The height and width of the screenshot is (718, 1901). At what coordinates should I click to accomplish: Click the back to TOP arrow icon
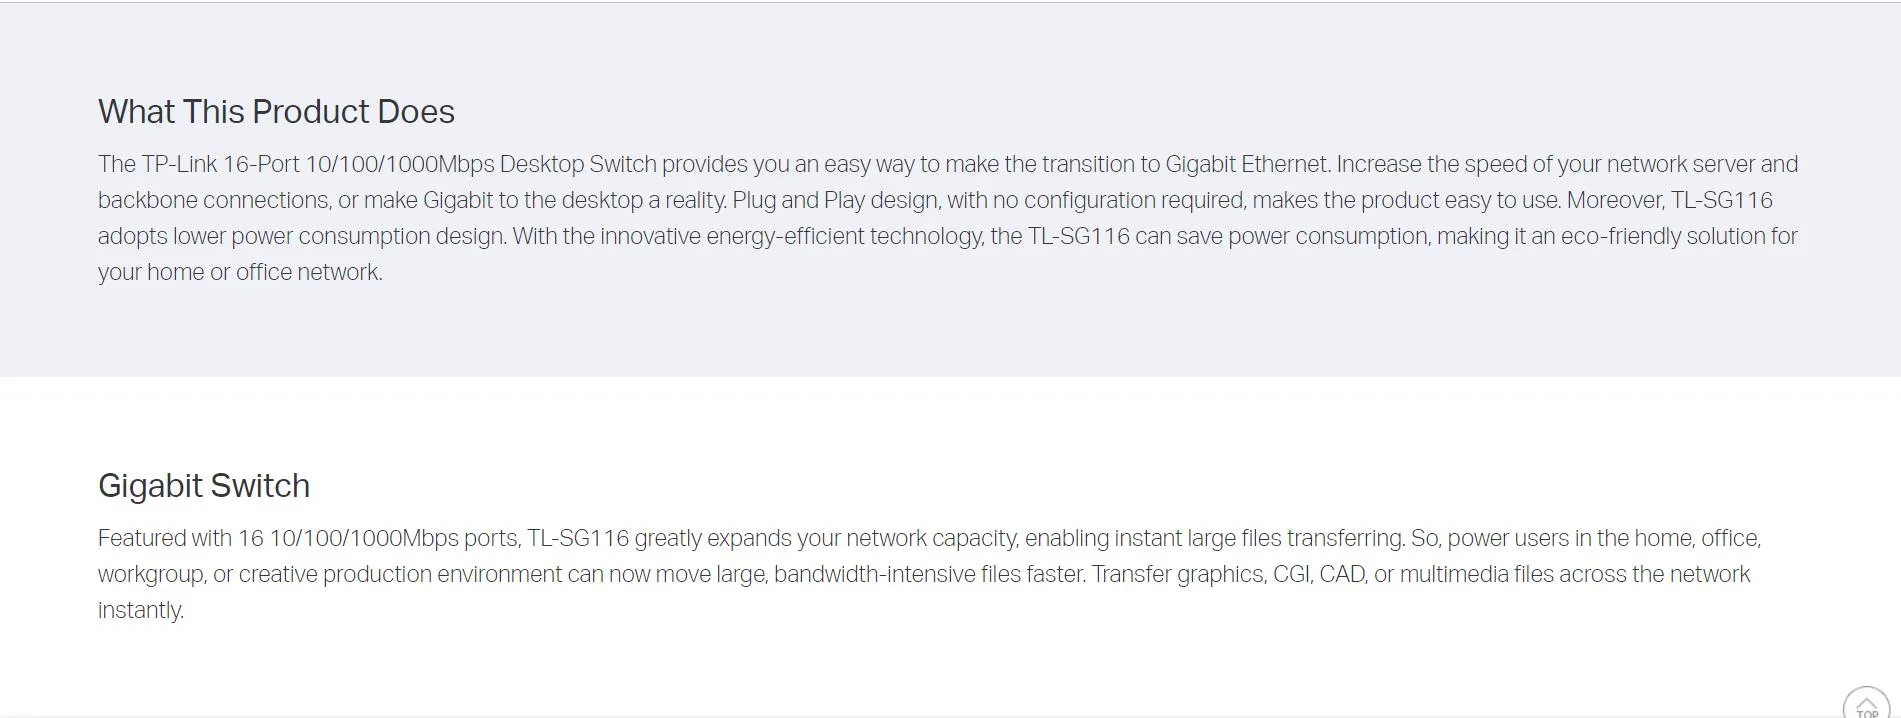(1866, 704)
